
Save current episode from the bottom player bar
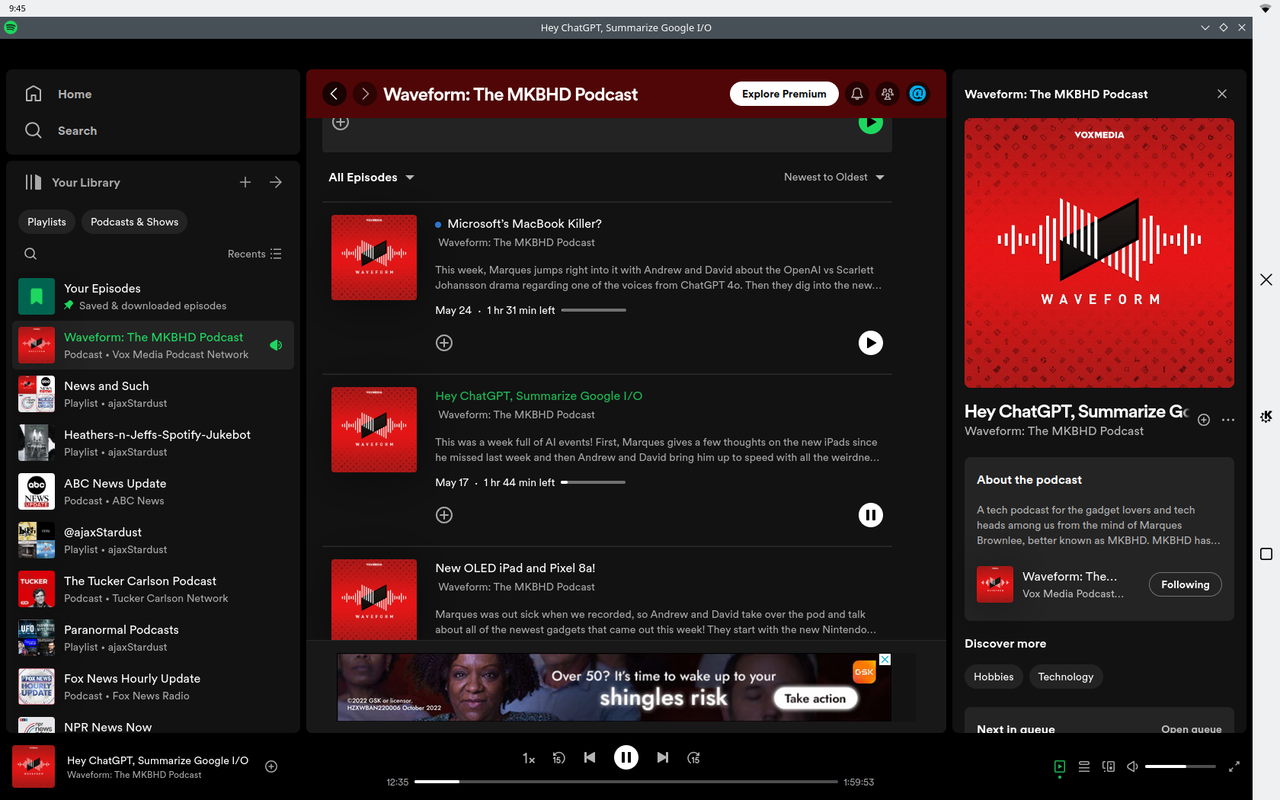click(271, 767)
